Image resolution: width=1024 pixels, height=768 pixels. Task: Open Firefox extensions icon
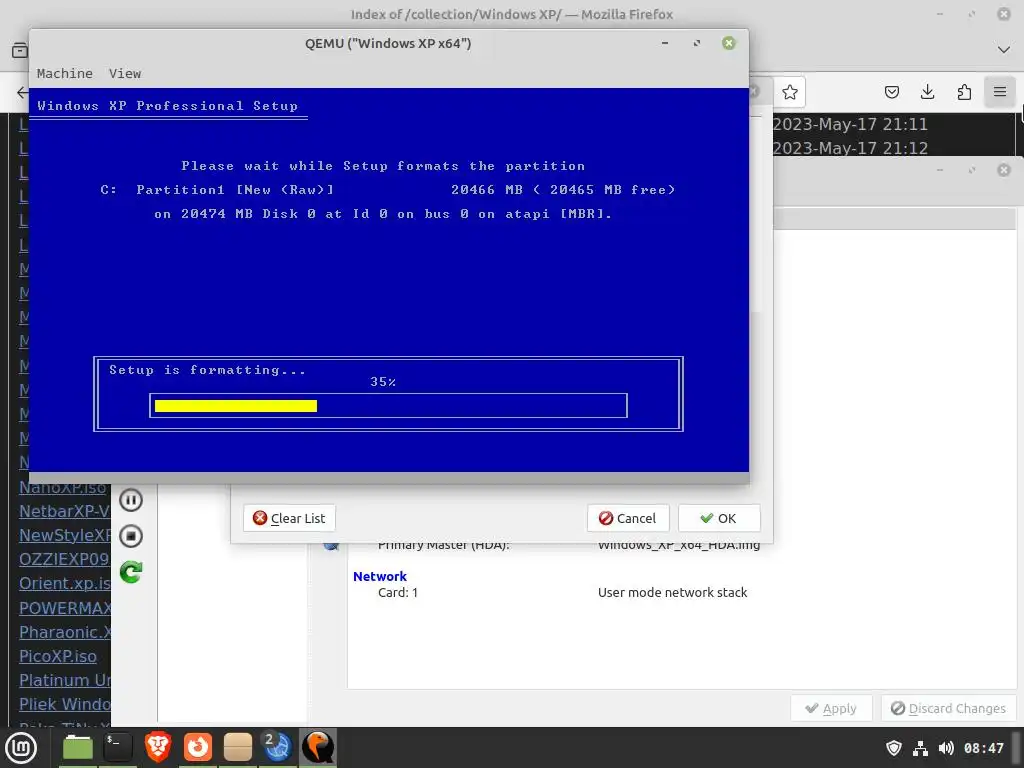[x=964, y=92]
